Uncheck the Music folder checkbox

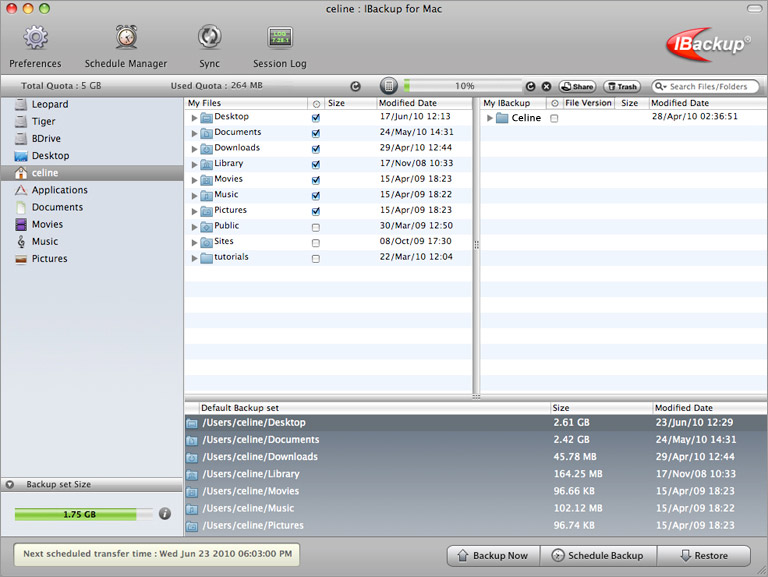316,196
